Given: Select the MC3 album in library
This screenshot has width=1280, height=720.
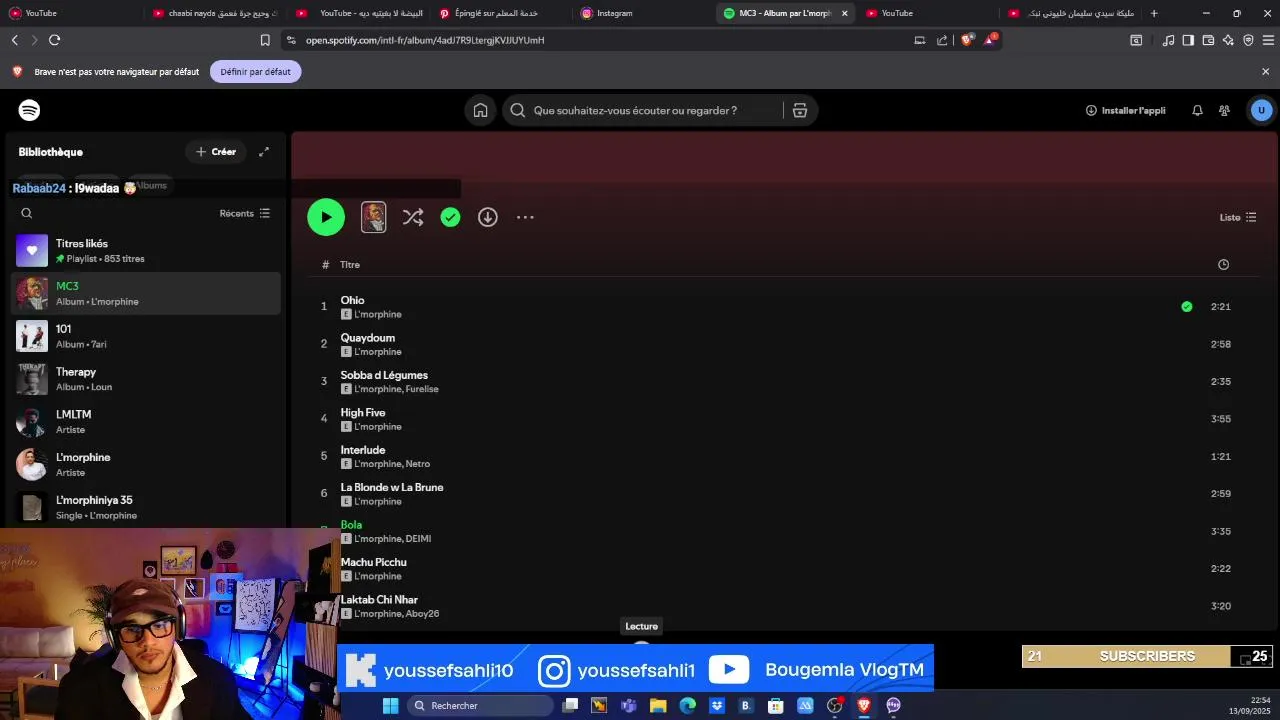Looking at the screenshot, I should coord(146,294).
